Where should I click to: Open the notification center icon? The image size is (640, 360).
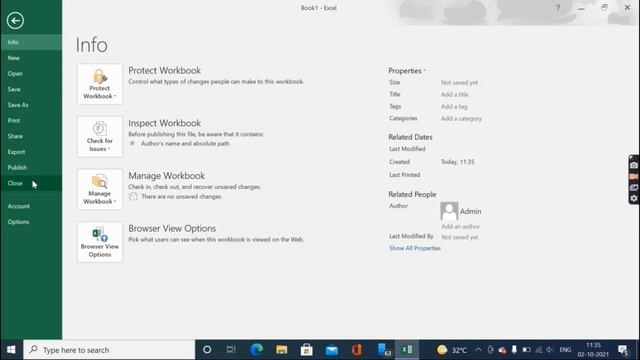point(623,350)
